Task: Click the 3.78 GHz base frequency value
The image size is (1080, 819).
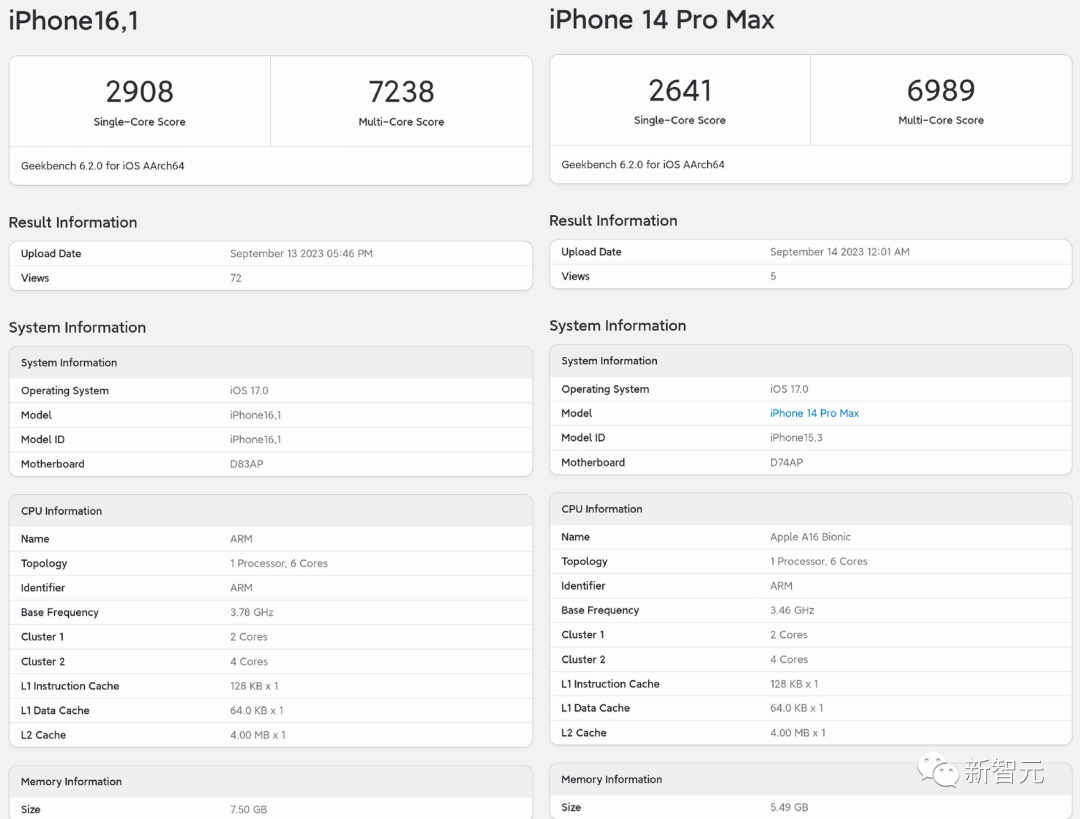Action: pyautogui.click(x=252, y=612)
